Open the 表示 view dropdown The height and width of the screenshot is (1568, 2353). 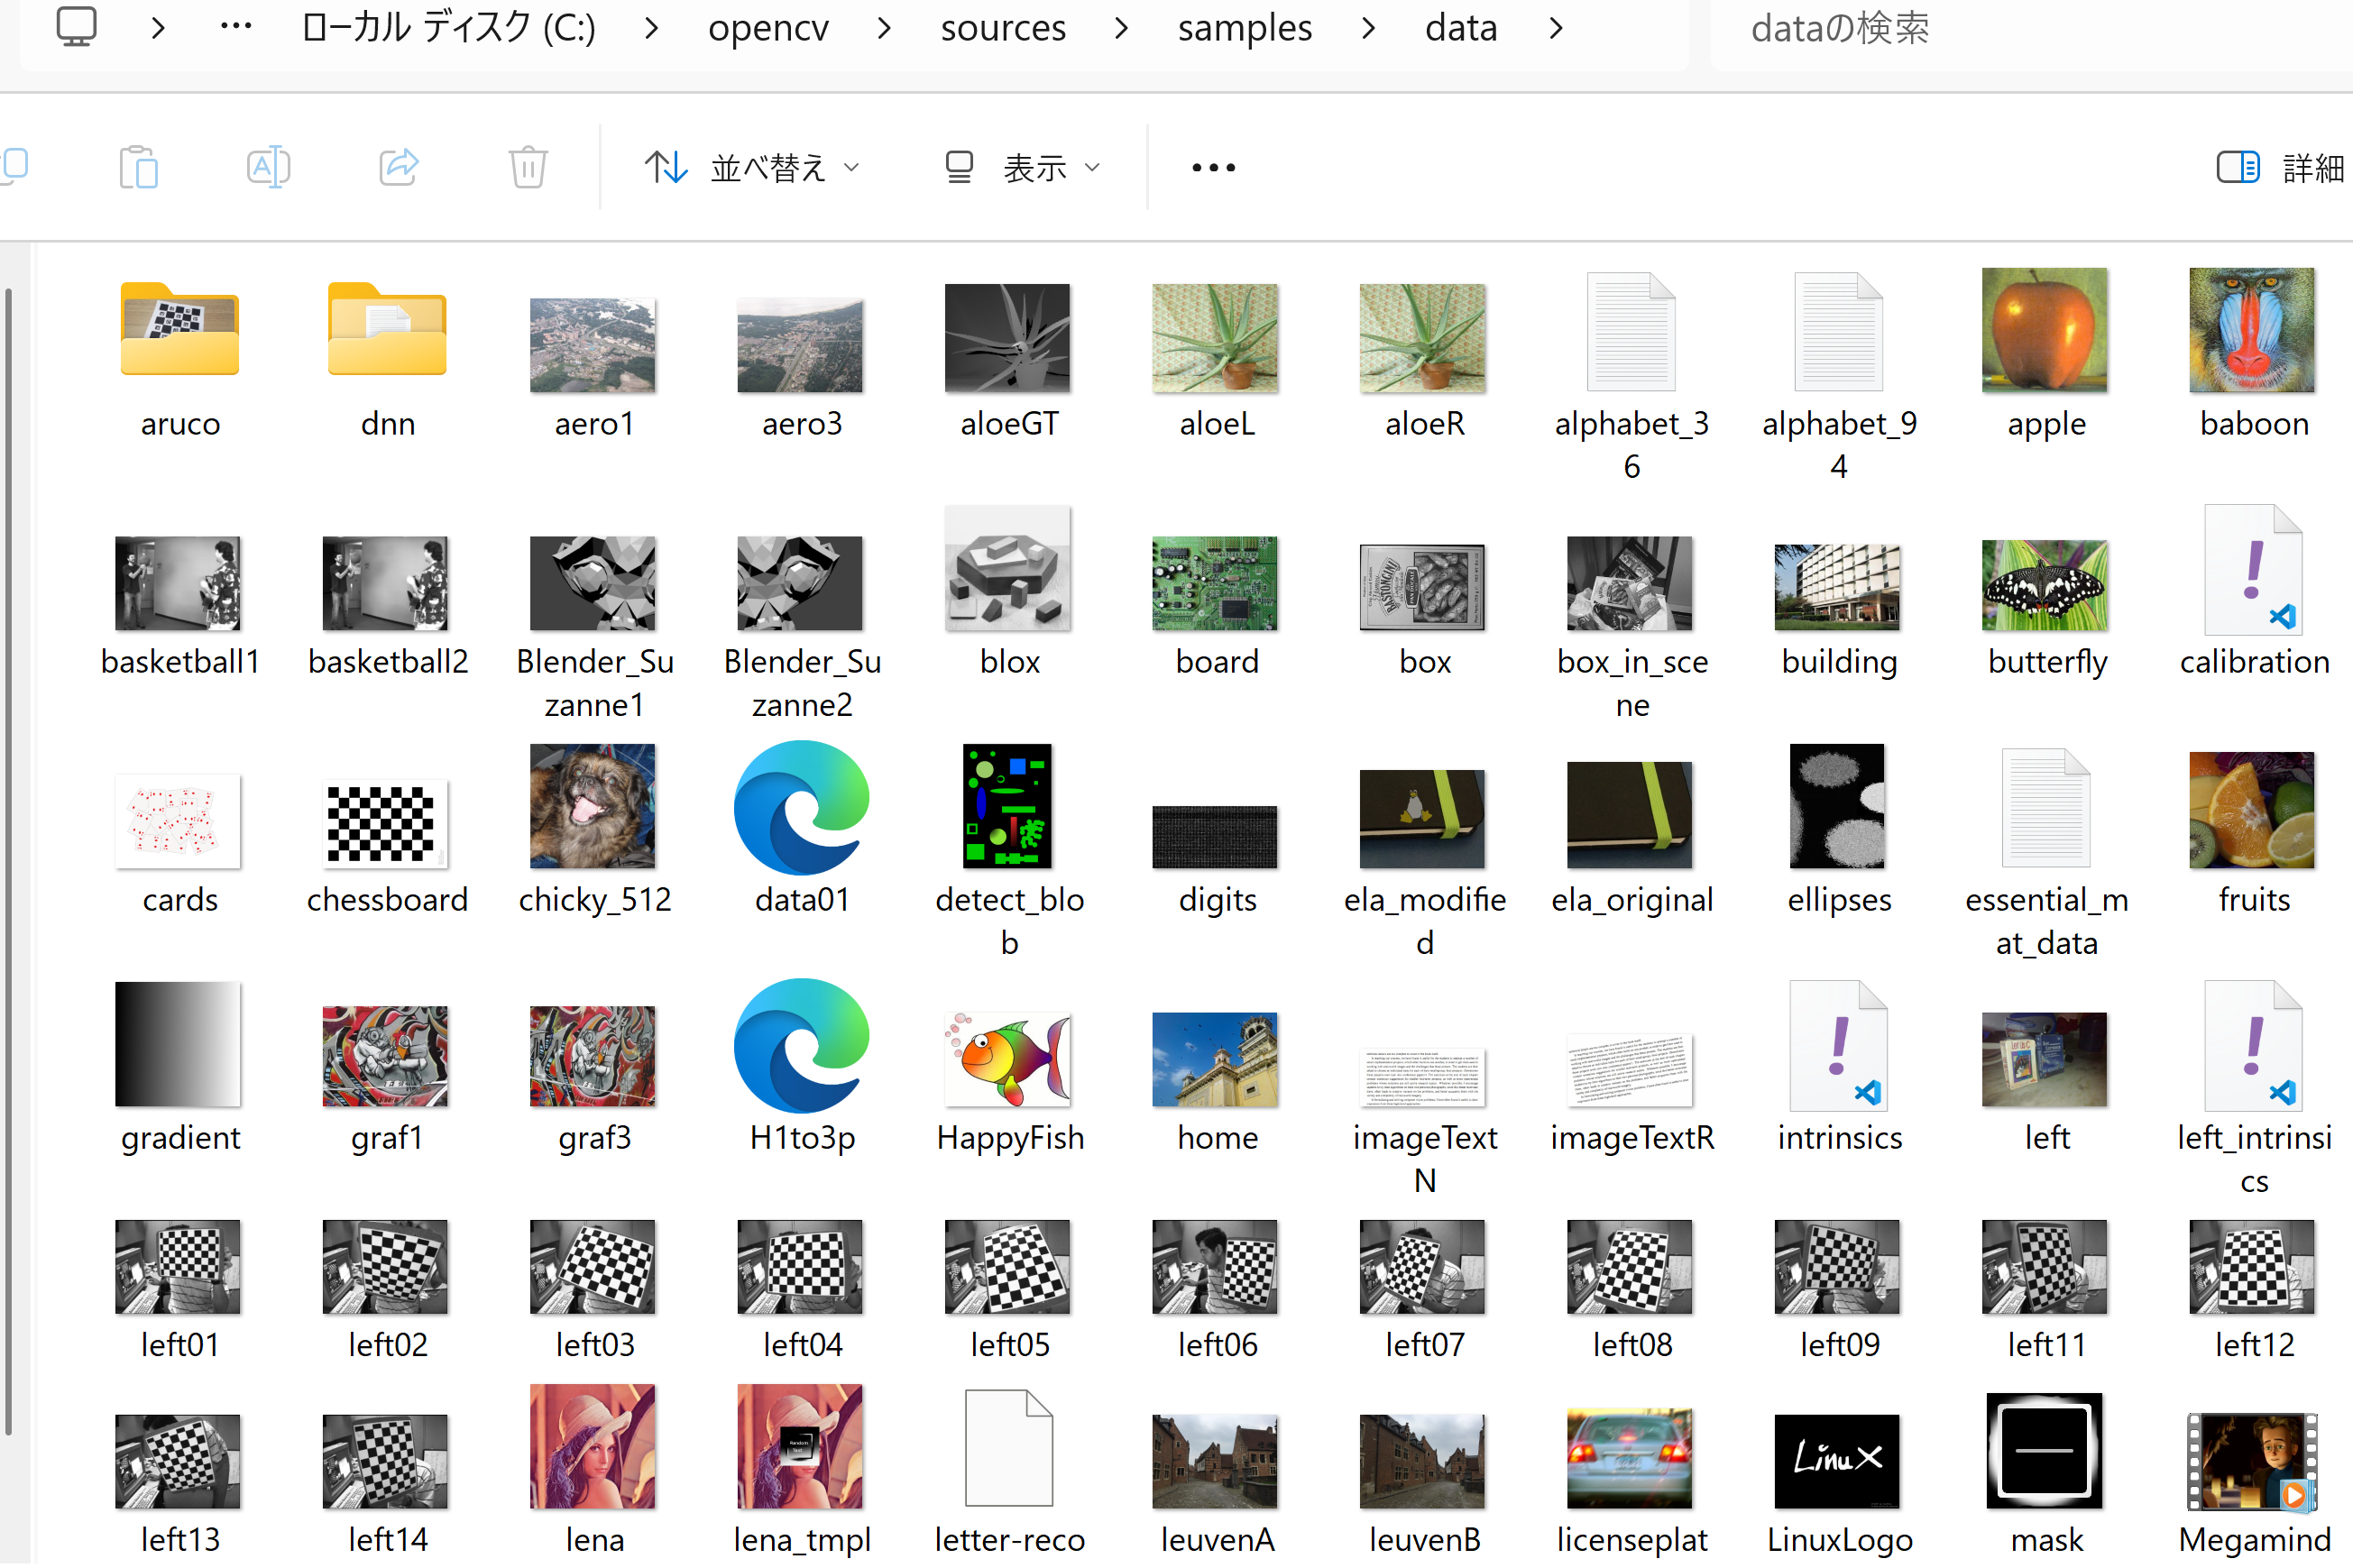(1023, 167)
